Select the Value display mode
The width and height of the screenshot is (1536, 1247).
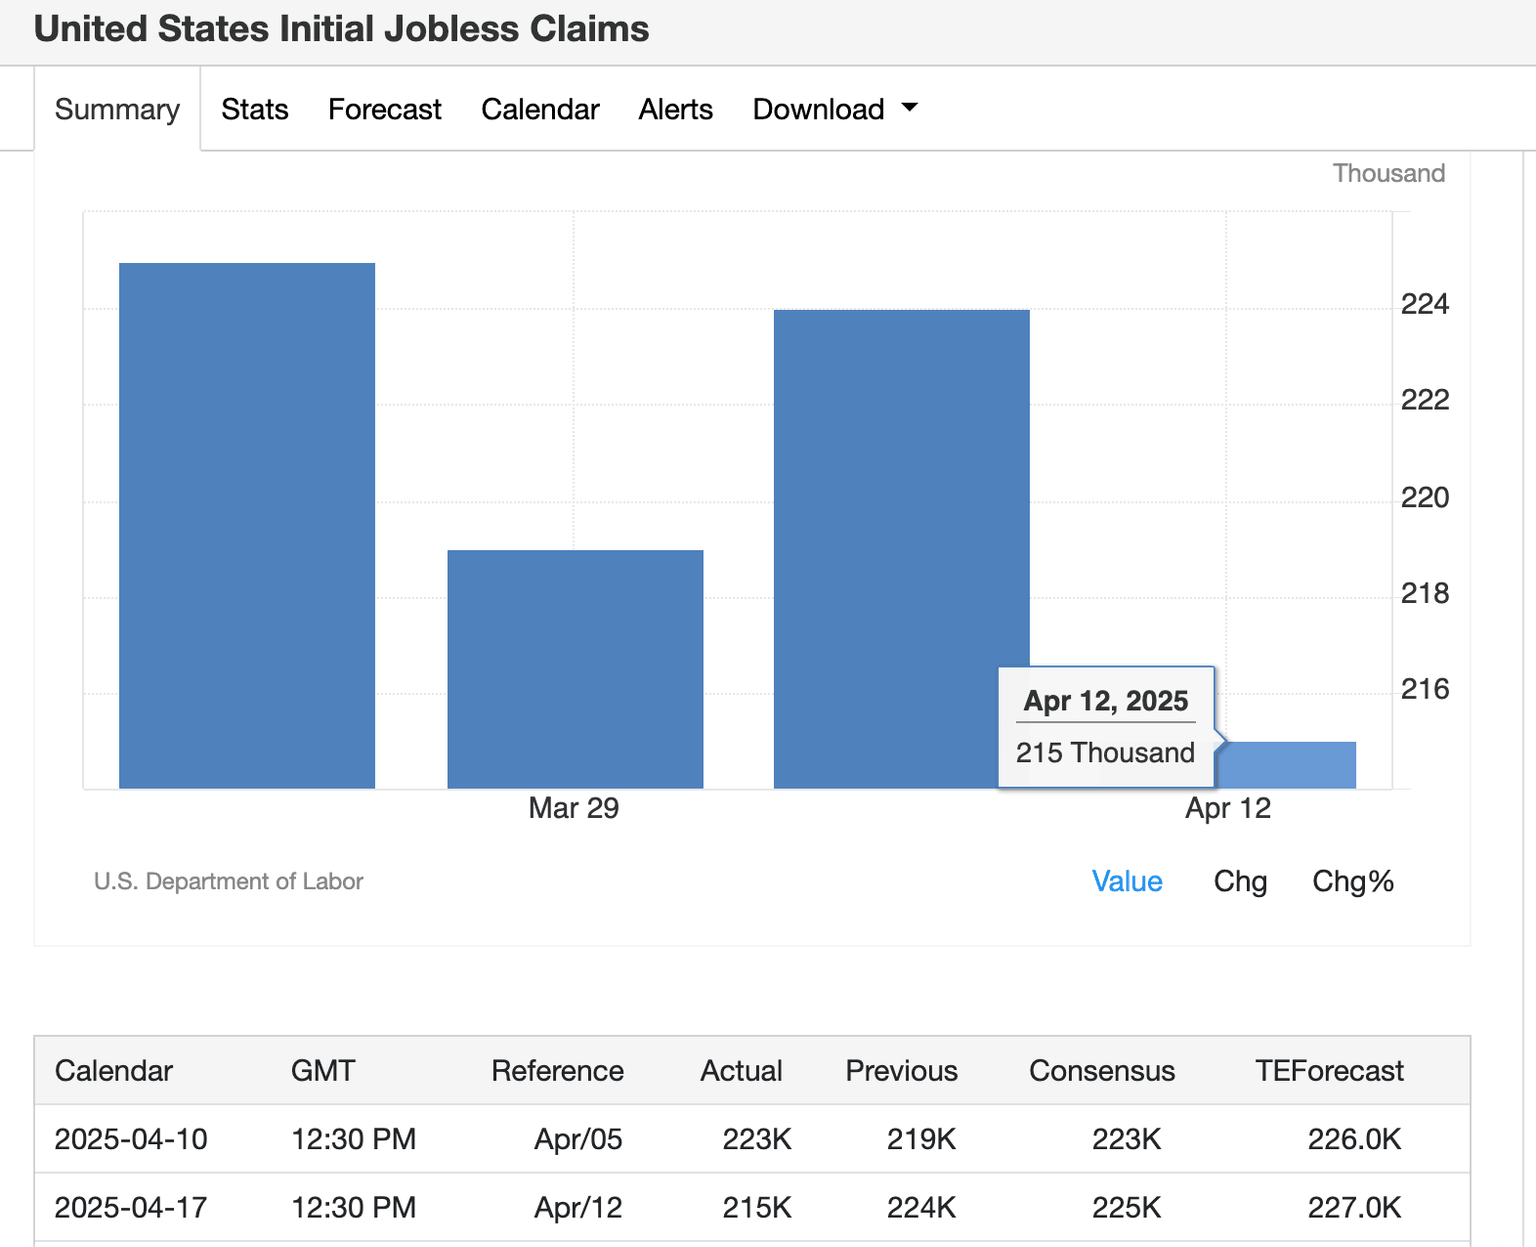tap(1127, 882)
